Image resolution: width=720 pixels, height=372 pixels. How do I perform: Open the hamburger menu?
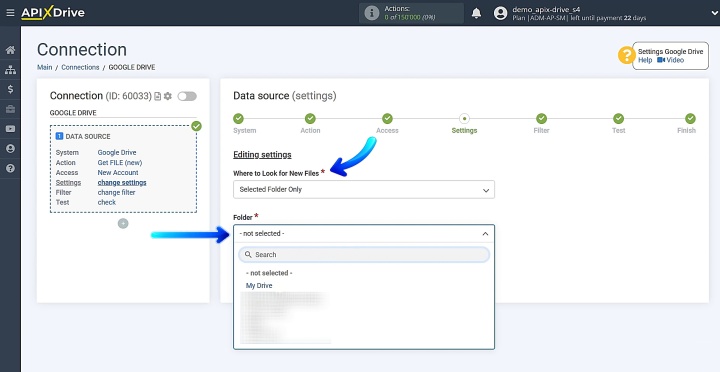point(10,13)
